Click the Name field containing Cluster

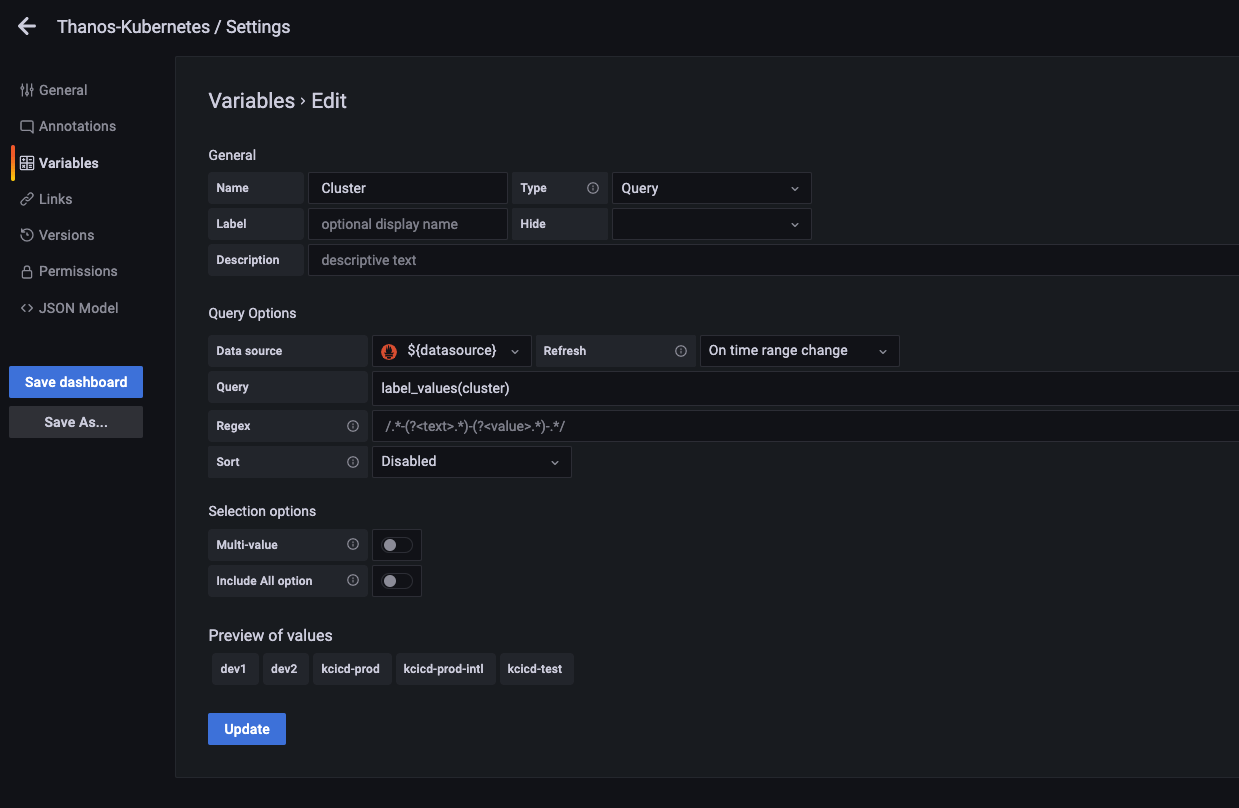pyautogui.click(x=408, y=188)
